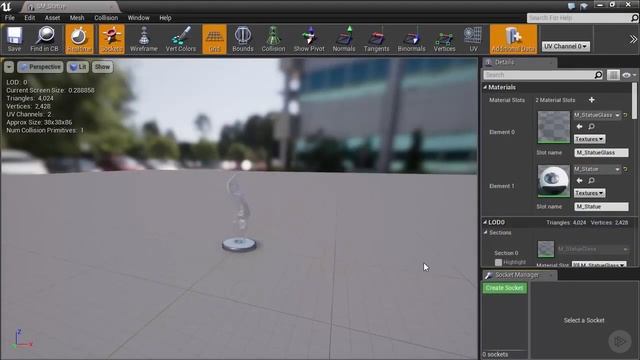This screenshot has height=360, width=640.
Task: Open the Window menu
Action: [x=138, y=18]
